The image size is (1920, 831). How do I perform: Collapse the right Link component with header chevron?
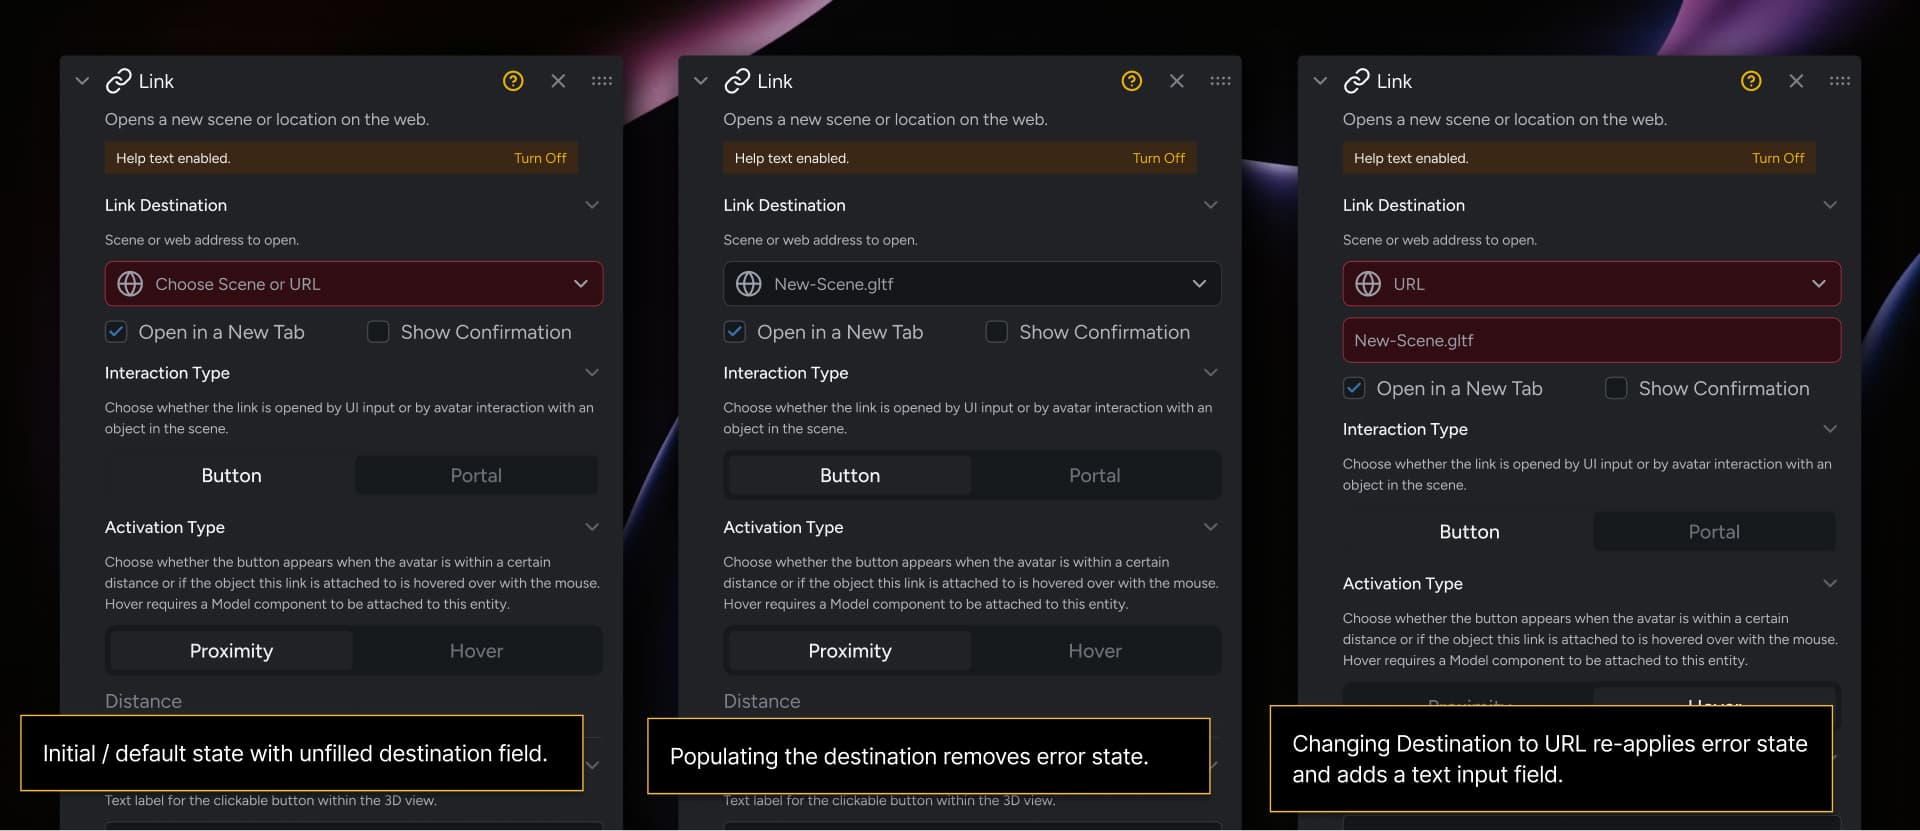(x=1320, y=81)
